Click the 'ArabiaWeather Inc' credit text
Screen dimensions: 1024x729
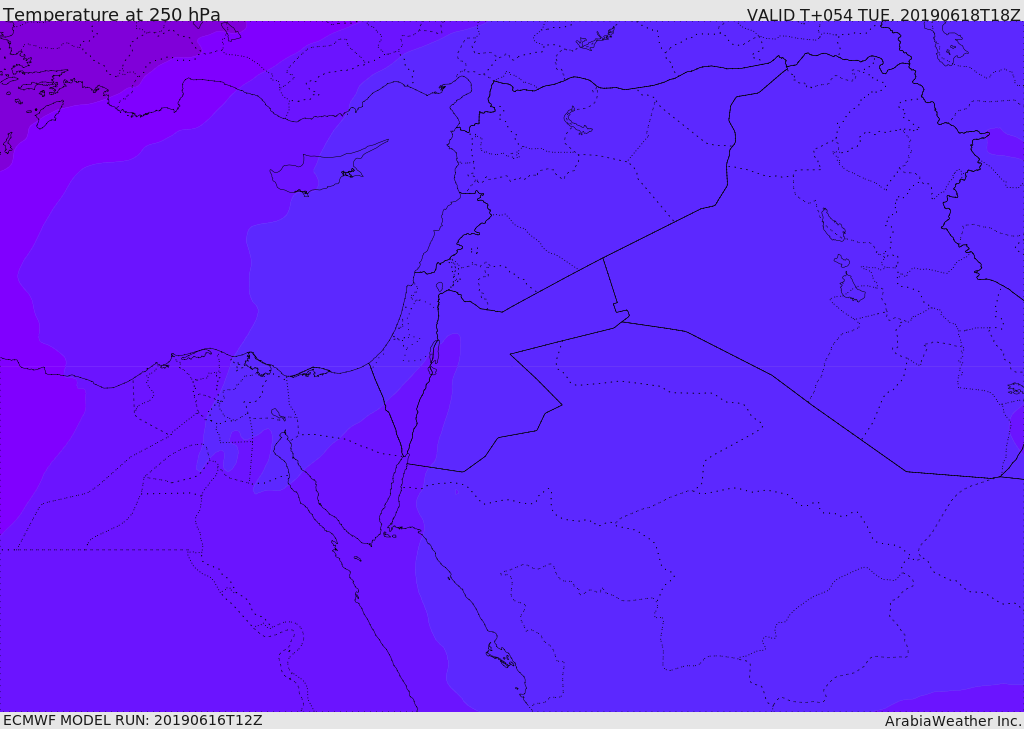click(x=953, y=721)
